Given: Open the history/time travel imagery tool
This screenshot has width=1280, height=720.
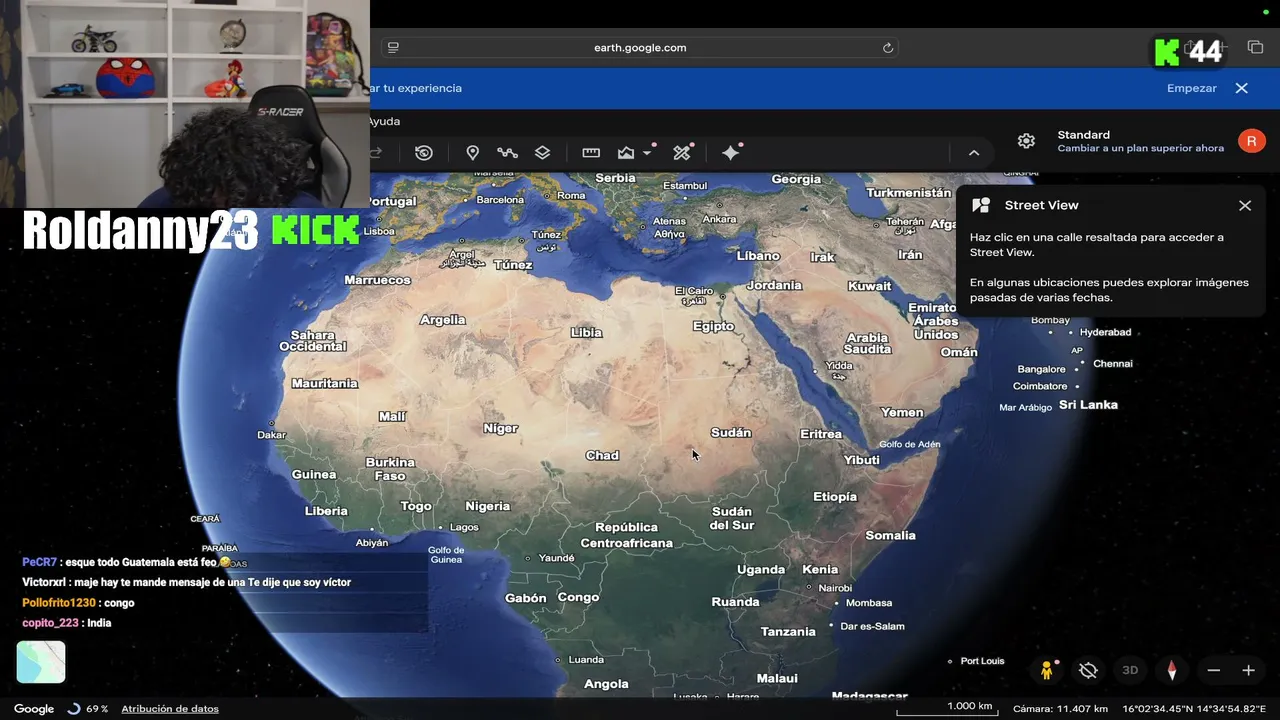Looking at the screenshot, I should [x=424, y=153].
